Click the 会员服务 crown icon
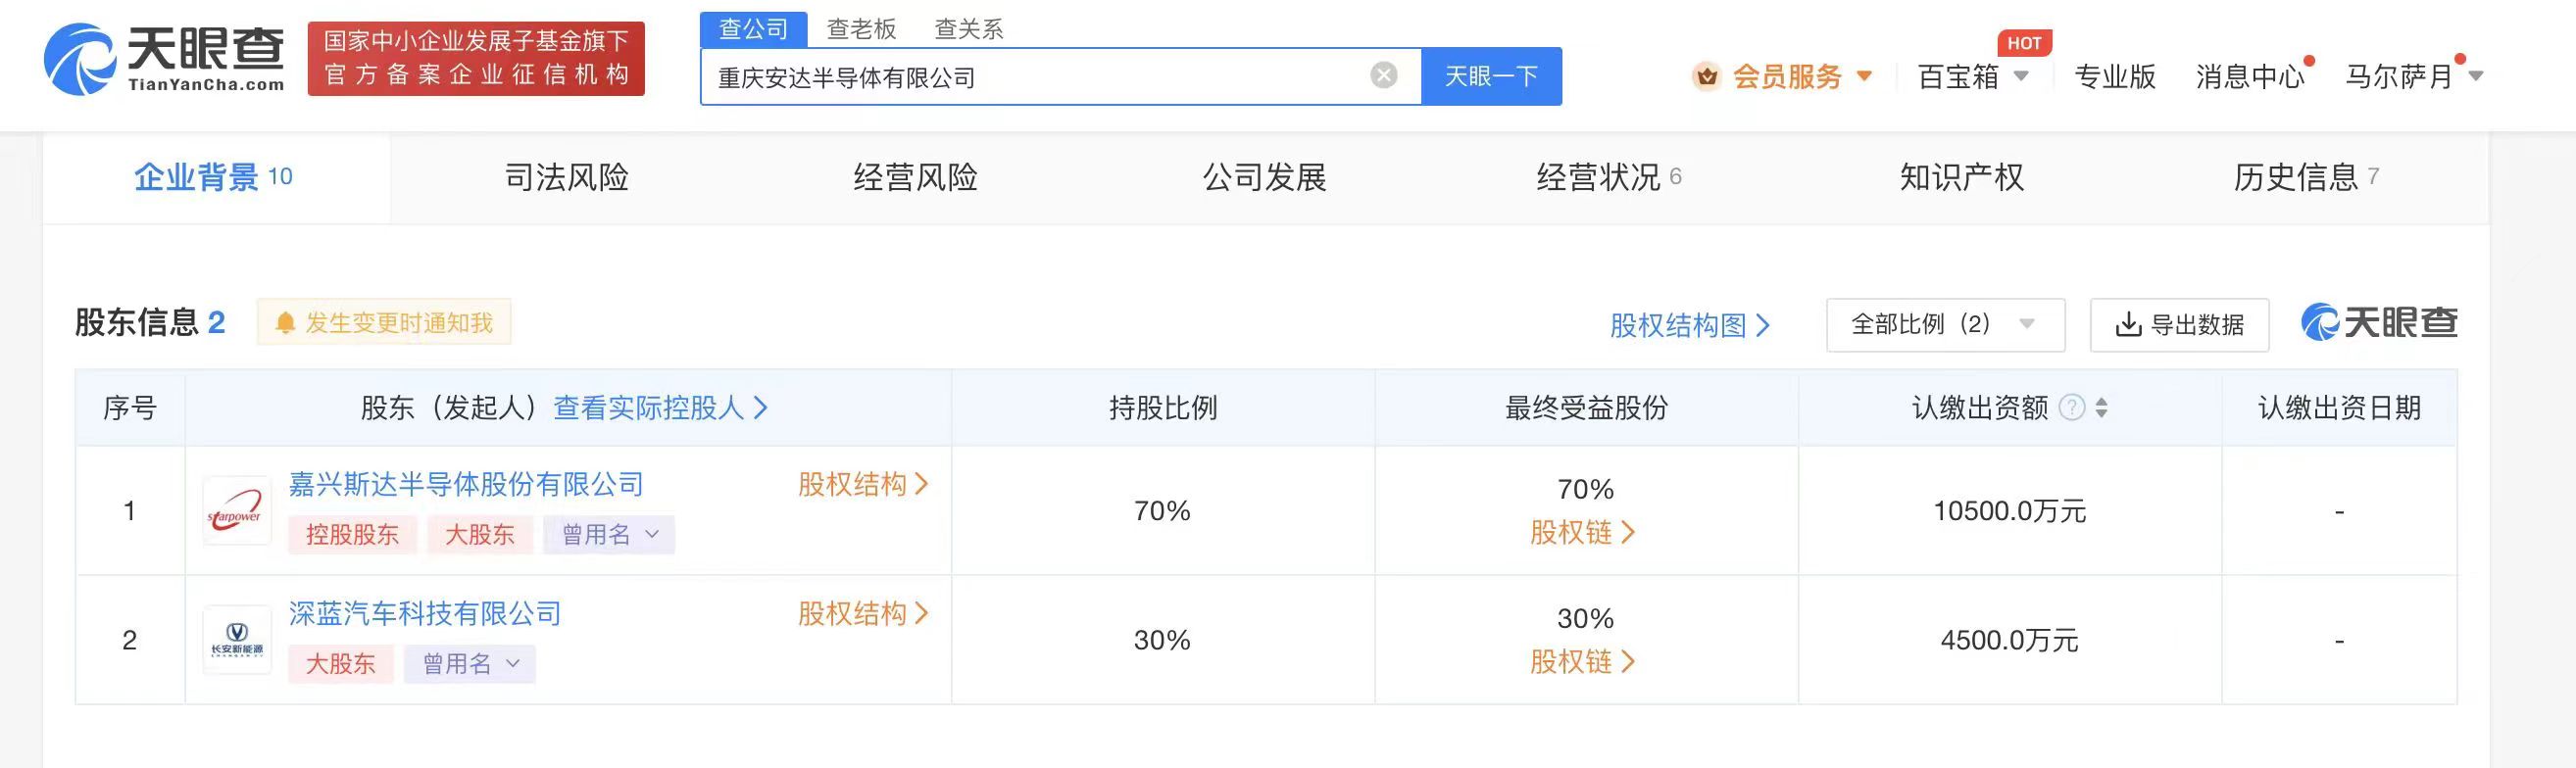The width and height of the screenshot is (2576, 768). click(x=1707, y=76)
